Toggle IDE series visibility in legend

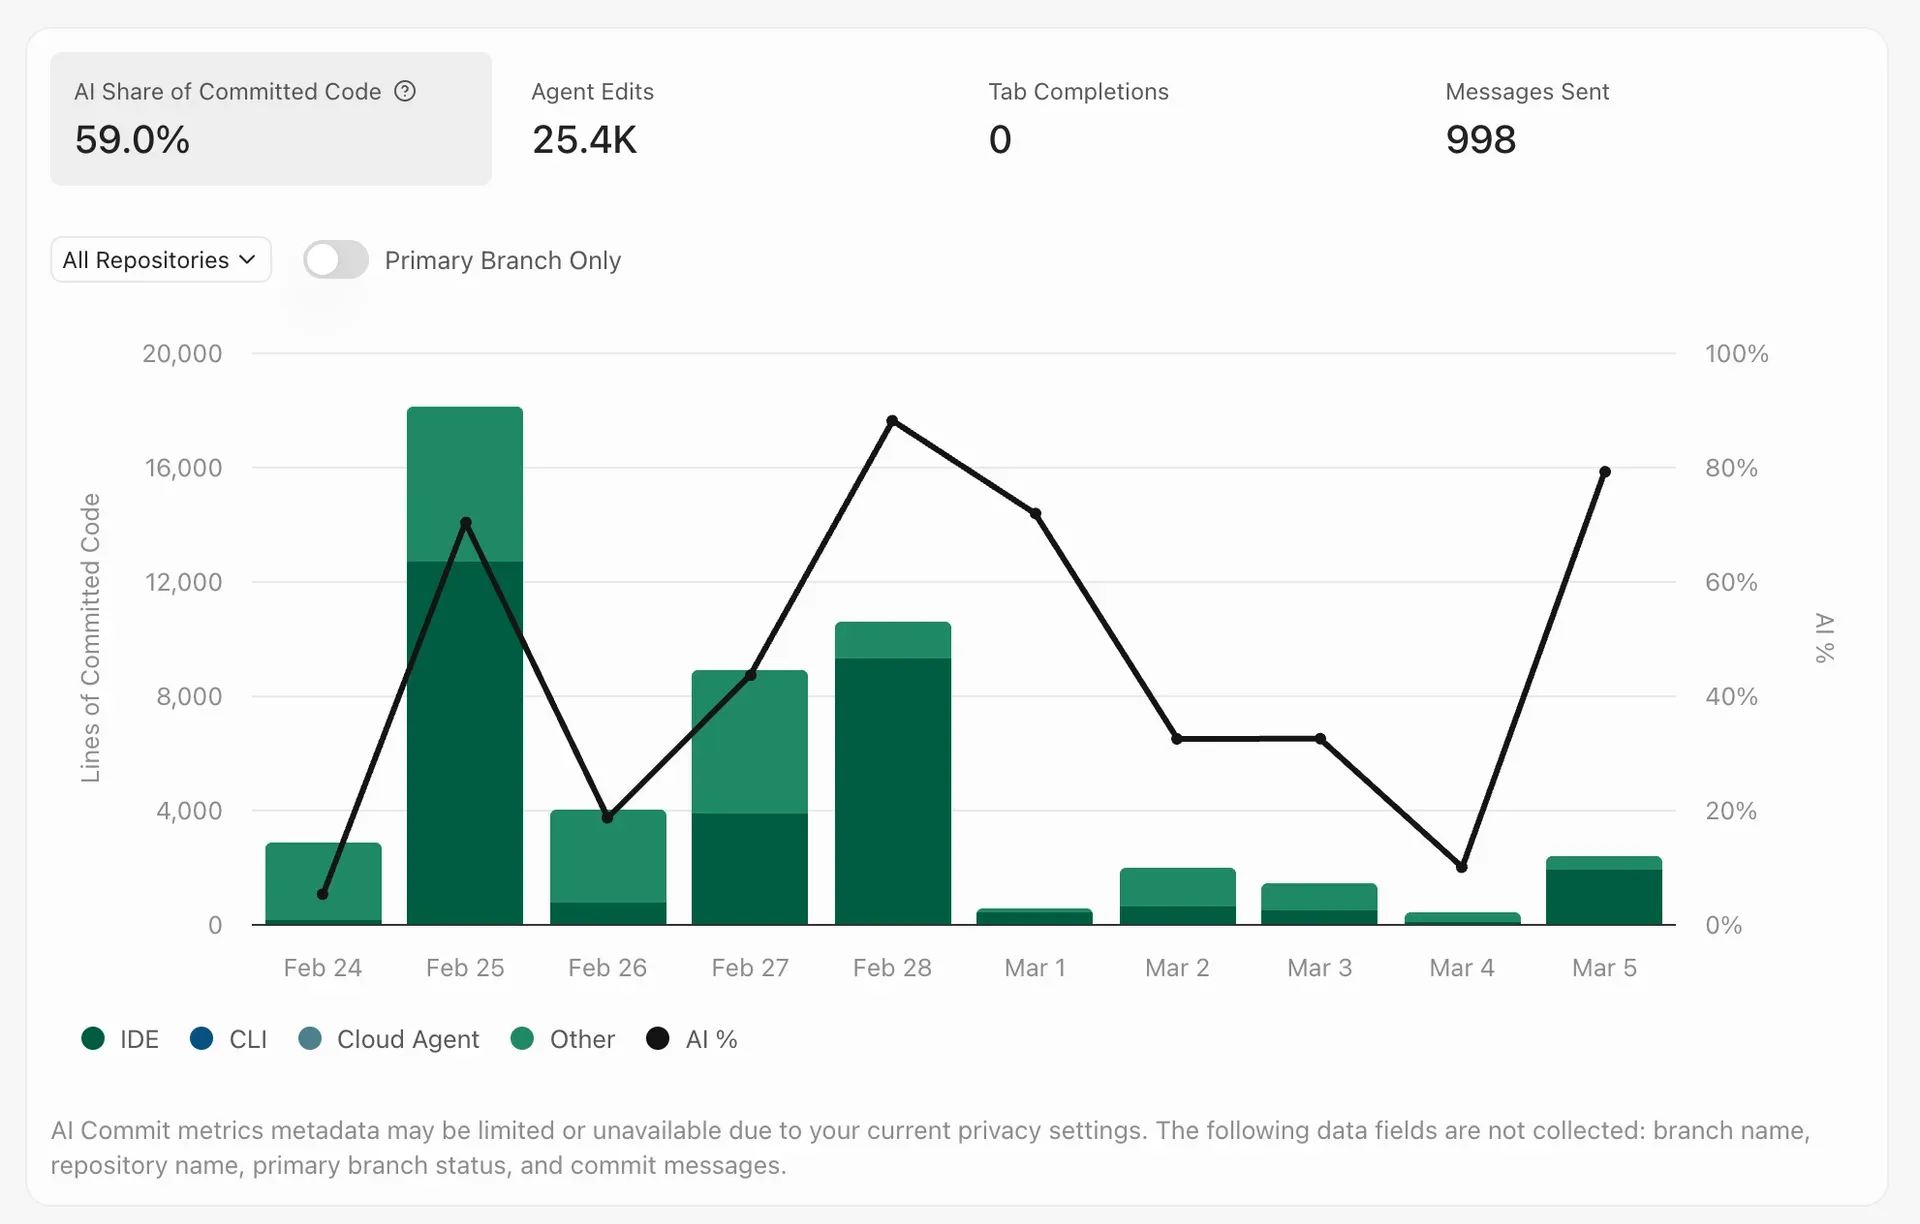pos(120,1039)
